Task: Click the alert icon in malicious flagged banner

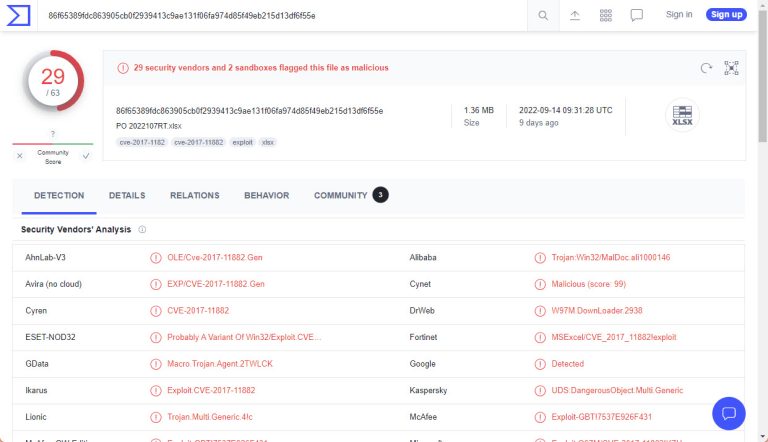Action: click(123, 68)
